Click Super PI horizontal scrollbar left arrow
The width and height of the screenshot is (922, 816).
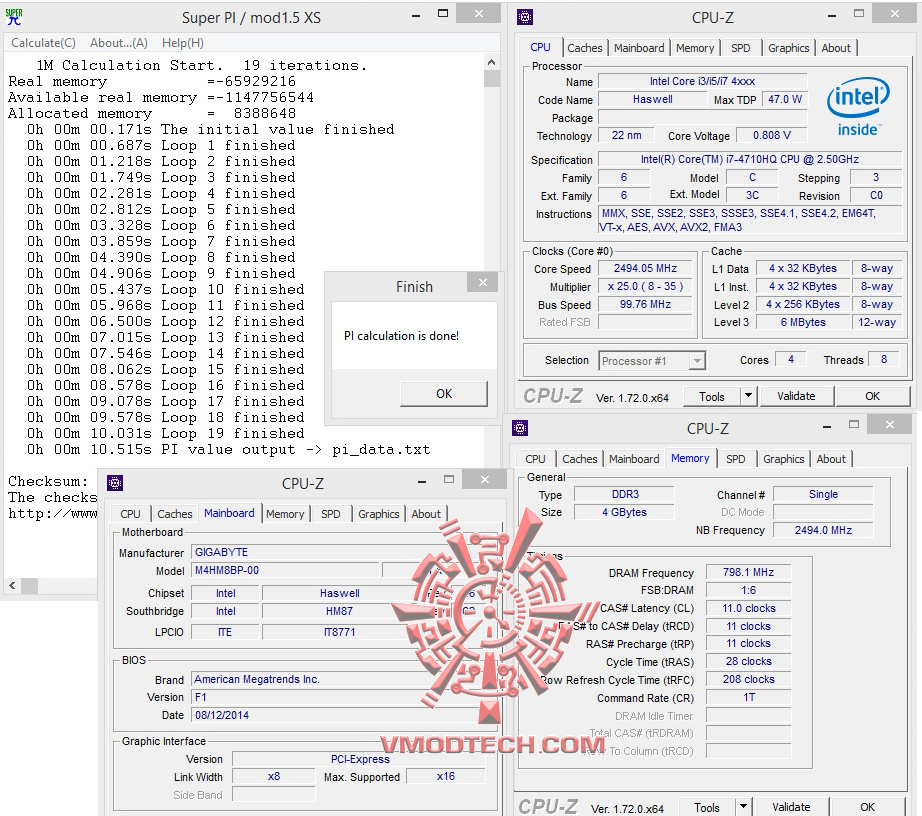coord(12,586)
